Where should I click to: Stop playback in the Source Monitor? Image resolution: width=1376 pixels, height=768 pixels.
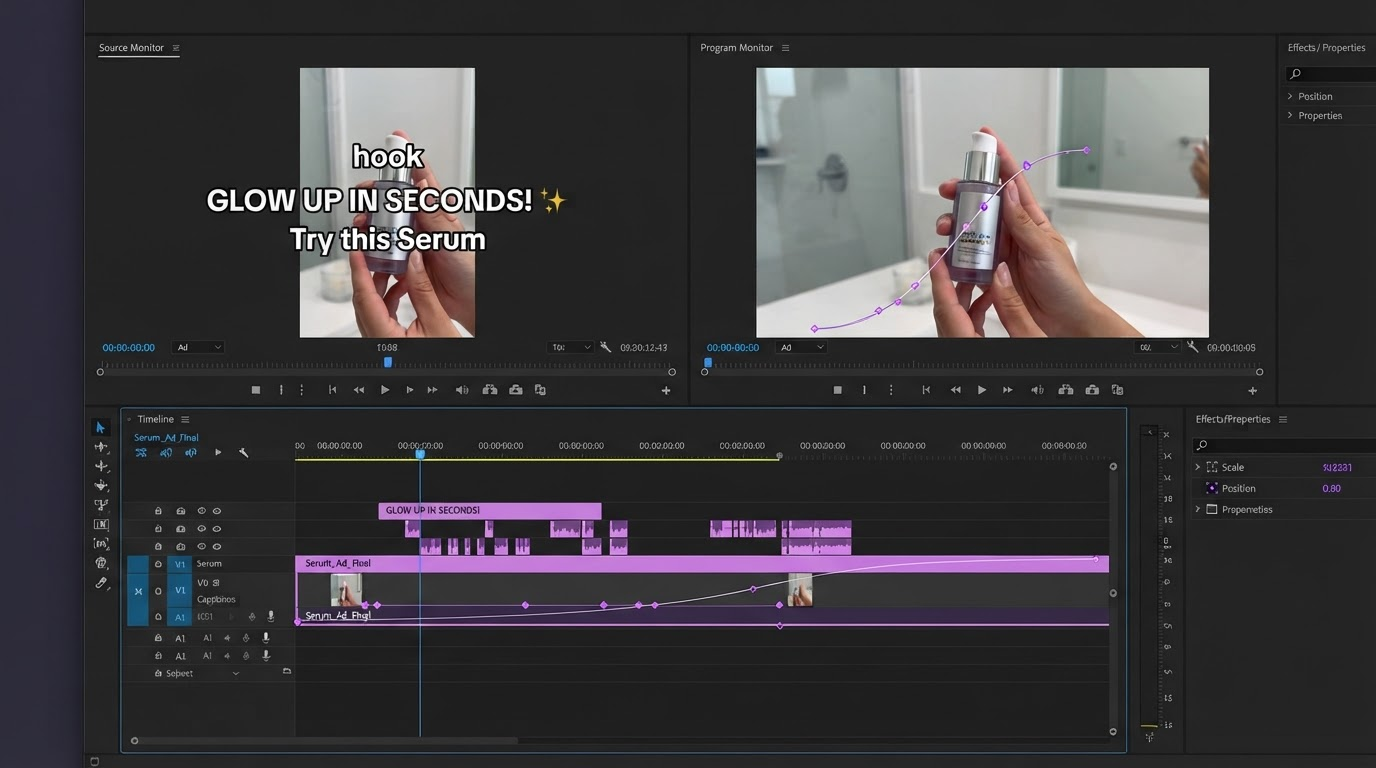point(256,390)
